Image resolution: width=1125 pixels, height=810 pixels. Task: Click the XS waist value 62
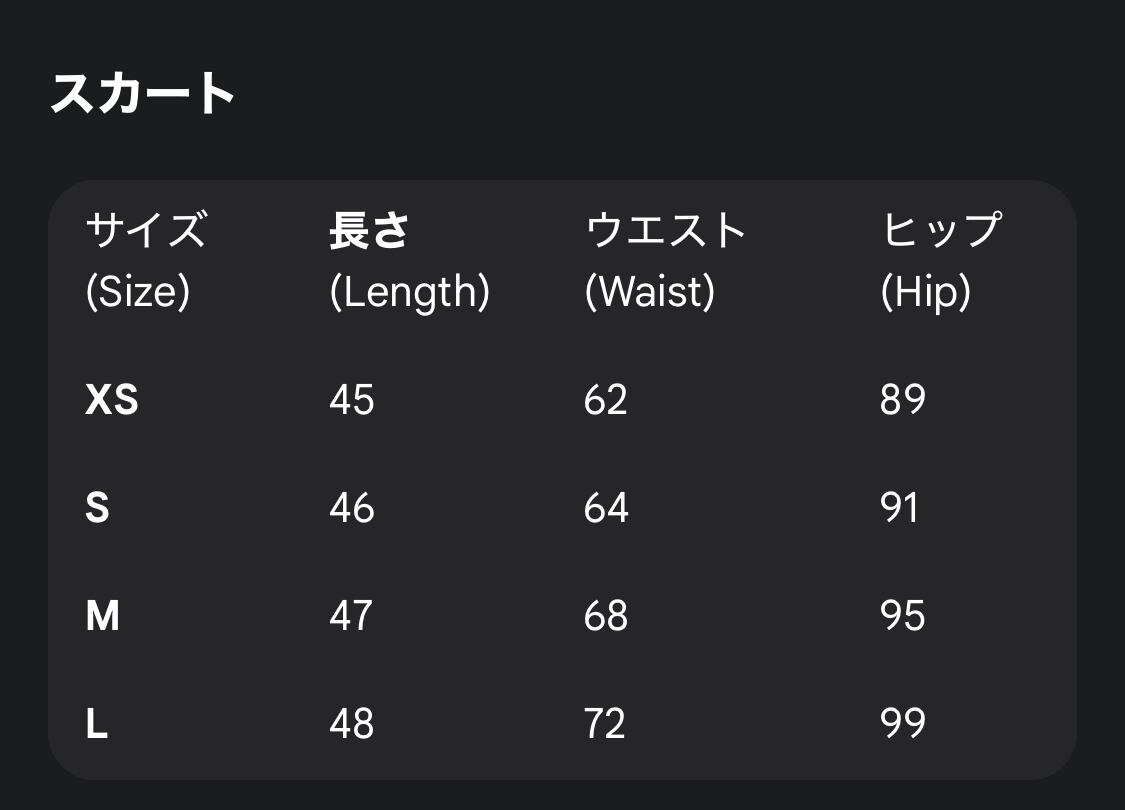tap(606, 400)
